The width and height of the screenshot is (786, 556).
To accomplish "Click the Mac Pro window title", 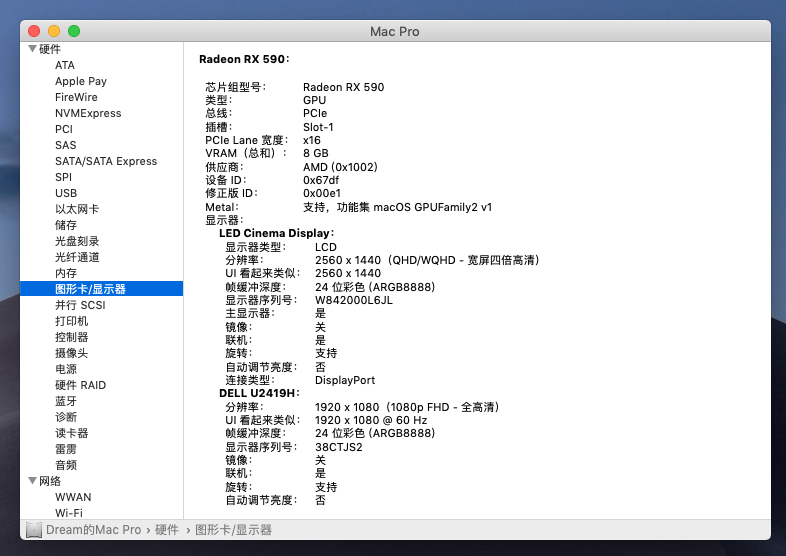I will (395, 32).
